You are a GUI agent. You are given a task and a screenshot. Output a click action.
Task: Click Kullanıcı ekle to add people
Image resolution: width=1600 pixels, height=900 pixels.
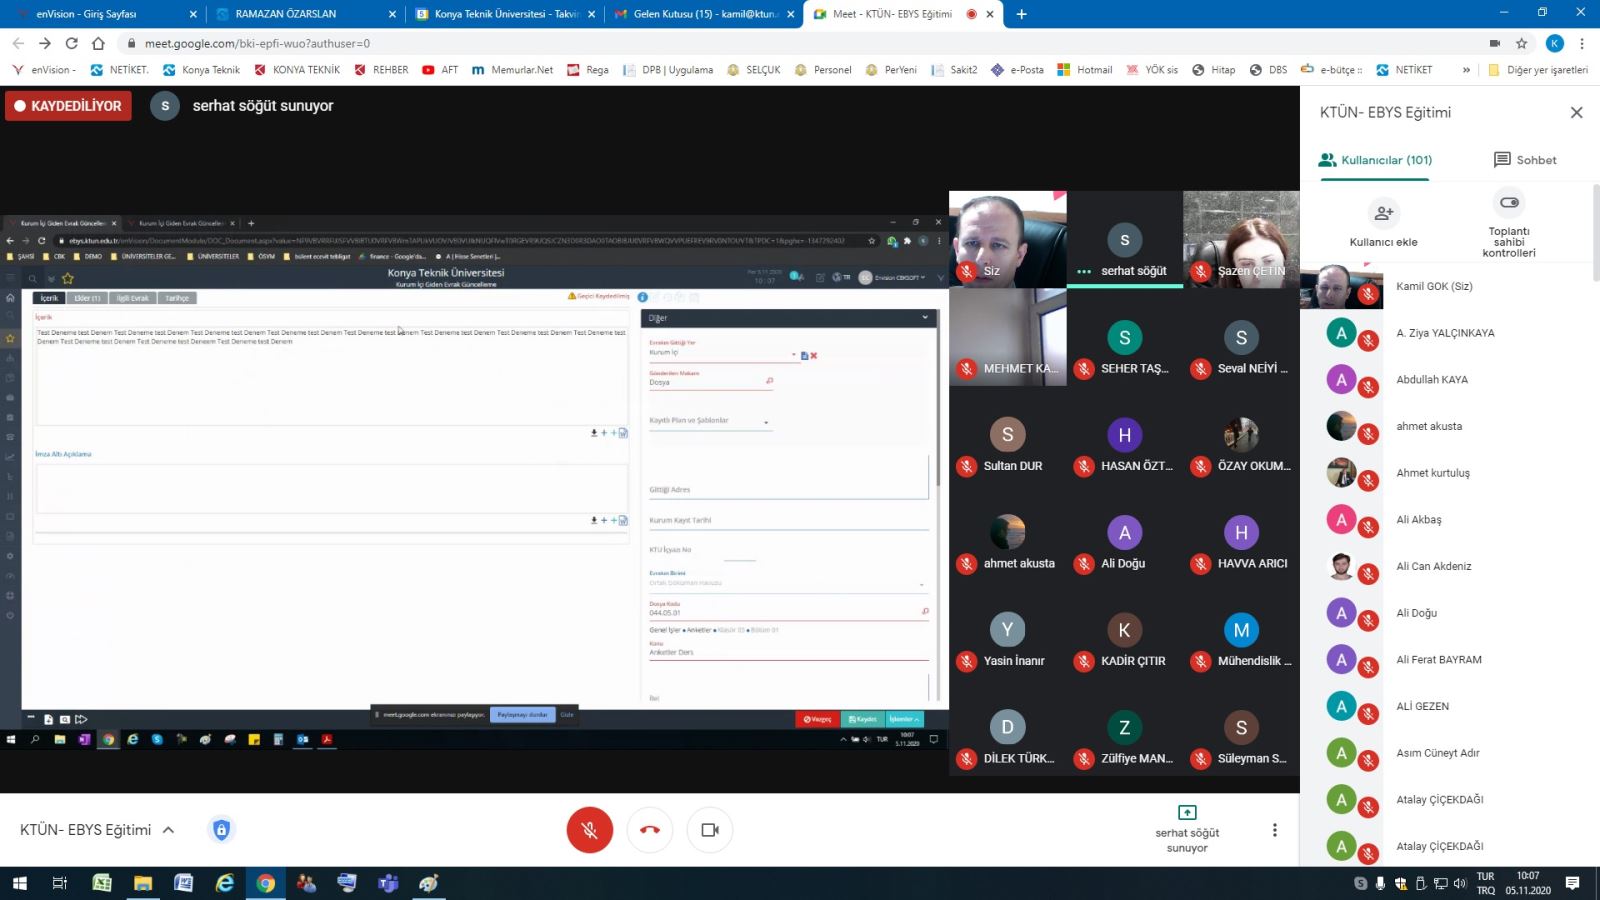(1384, 223)
